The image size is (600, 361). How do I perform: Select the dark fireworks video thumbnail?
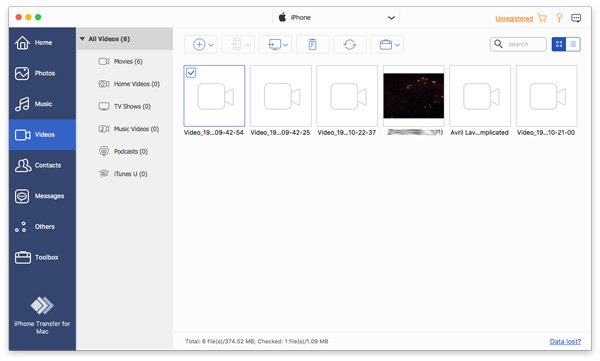[414, 96]
